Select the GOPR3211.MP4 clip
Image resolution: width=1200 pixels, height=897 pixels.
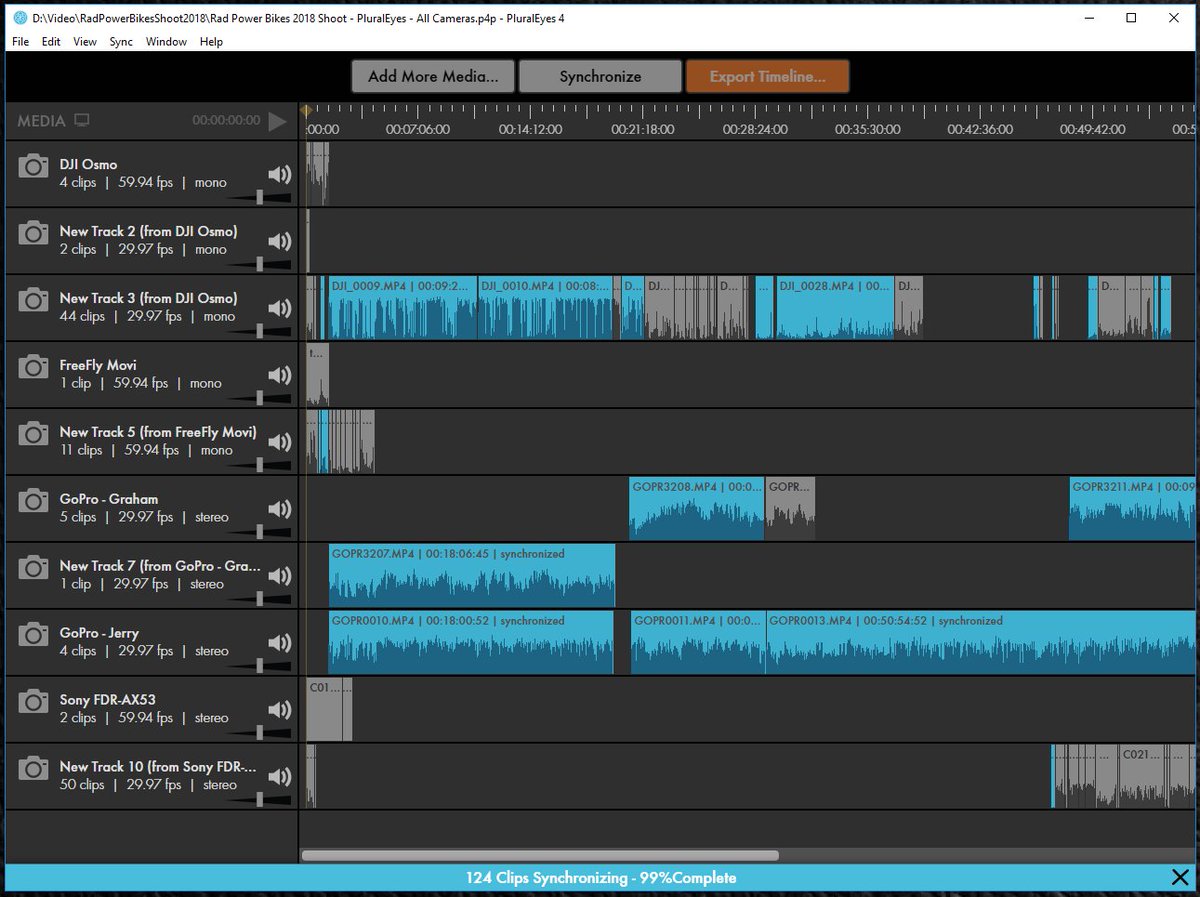1132,508
